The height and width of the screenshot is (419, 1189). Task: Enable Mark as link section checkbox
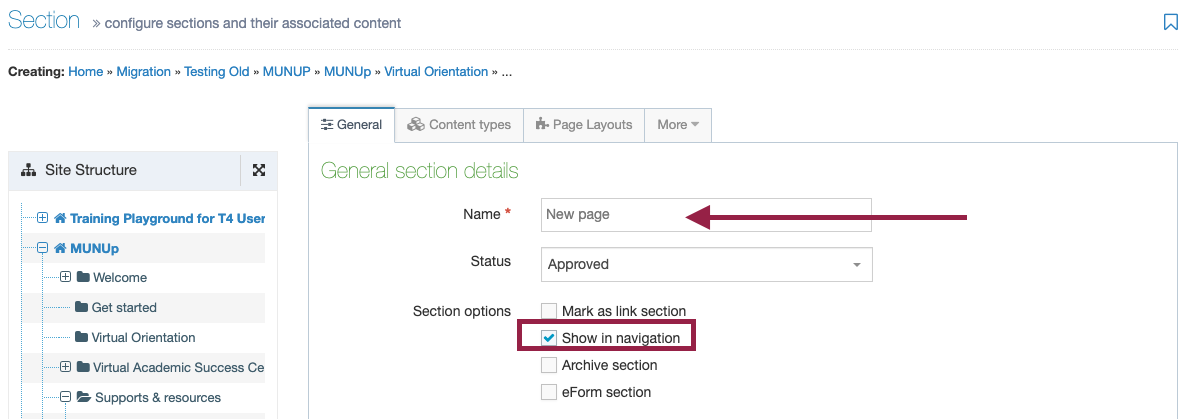pyautogui.click(x=549, y=311)
